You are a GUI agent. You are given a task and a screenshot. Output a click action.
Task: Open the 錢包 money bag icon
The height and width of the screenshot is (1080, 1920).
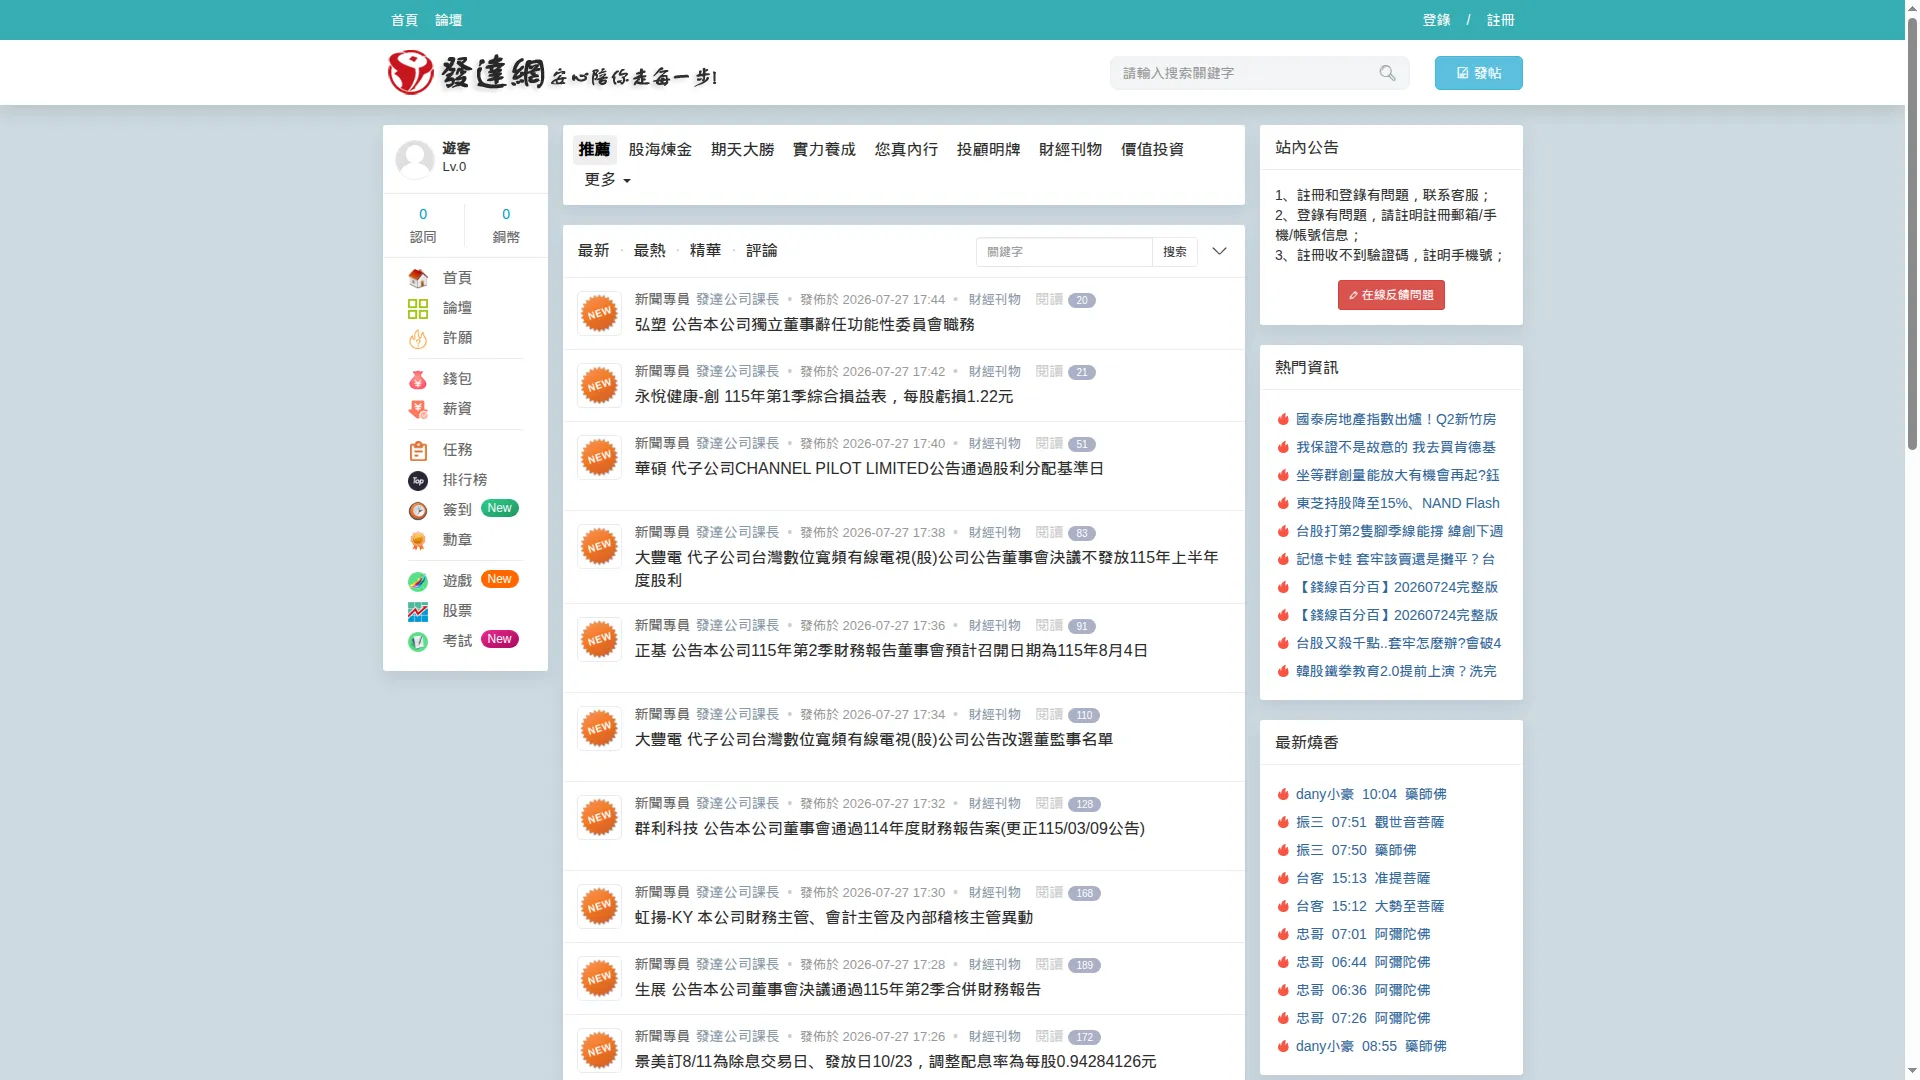pos(418,379)
